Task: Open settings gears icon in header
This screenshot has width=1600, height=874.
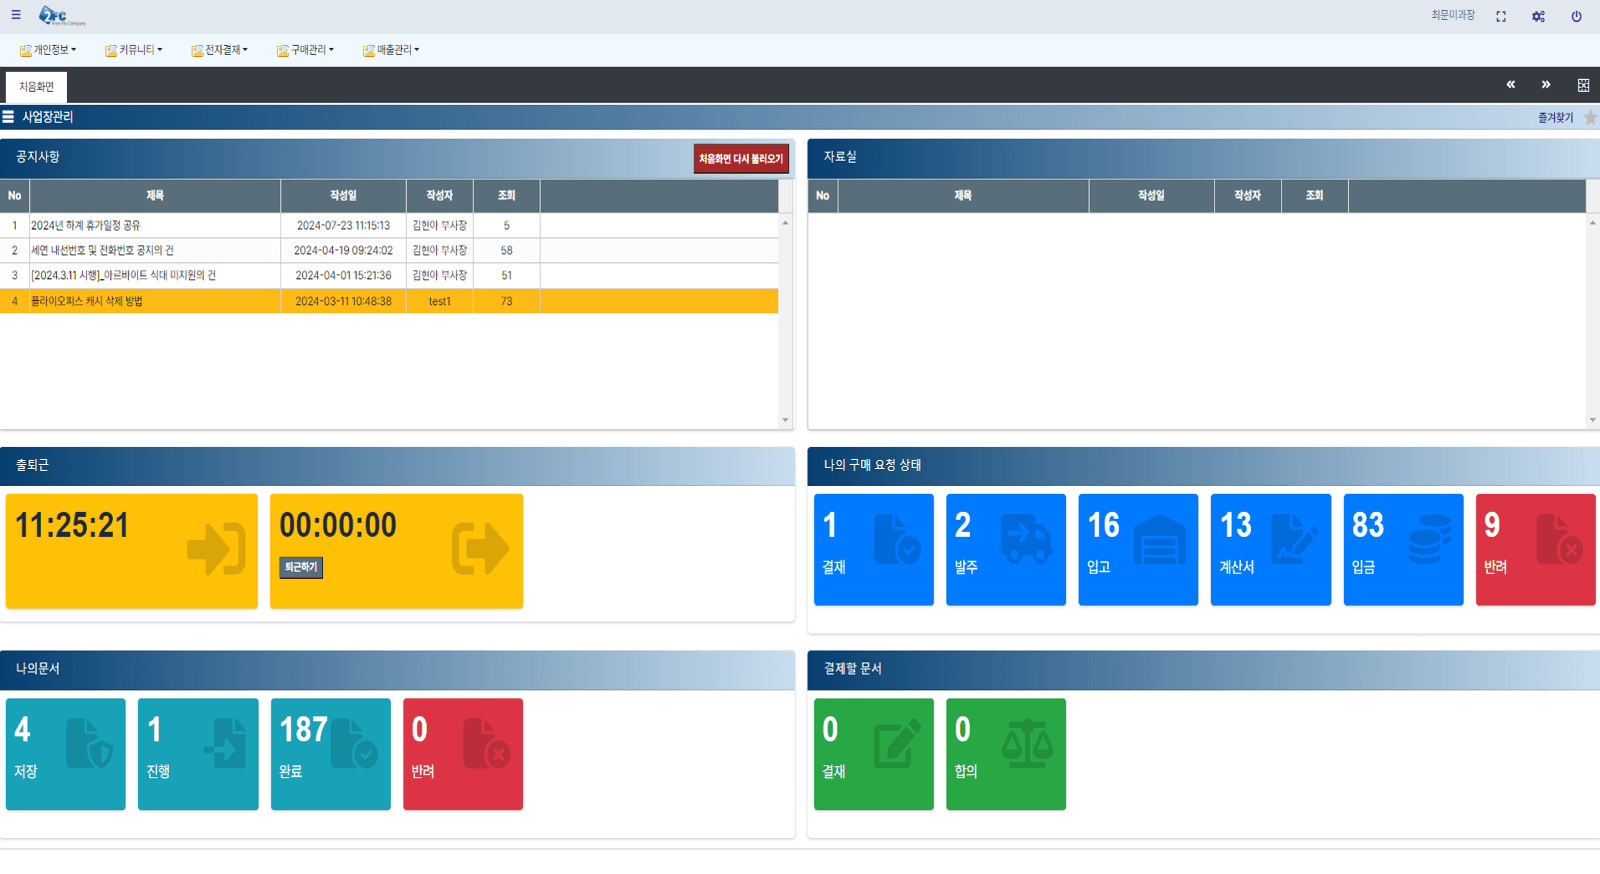Action: pos(1538,16)
